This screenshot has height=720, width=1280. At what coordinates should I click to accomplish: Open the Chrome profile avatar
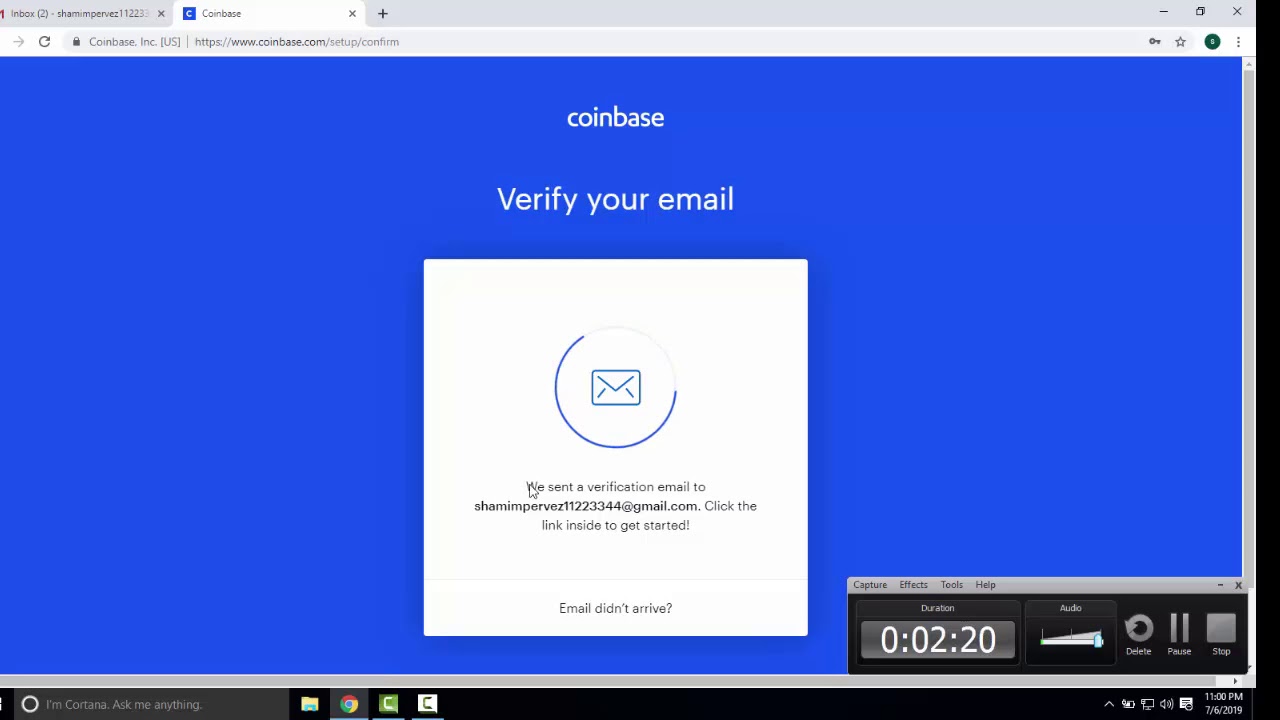[x=1212, y=42]
